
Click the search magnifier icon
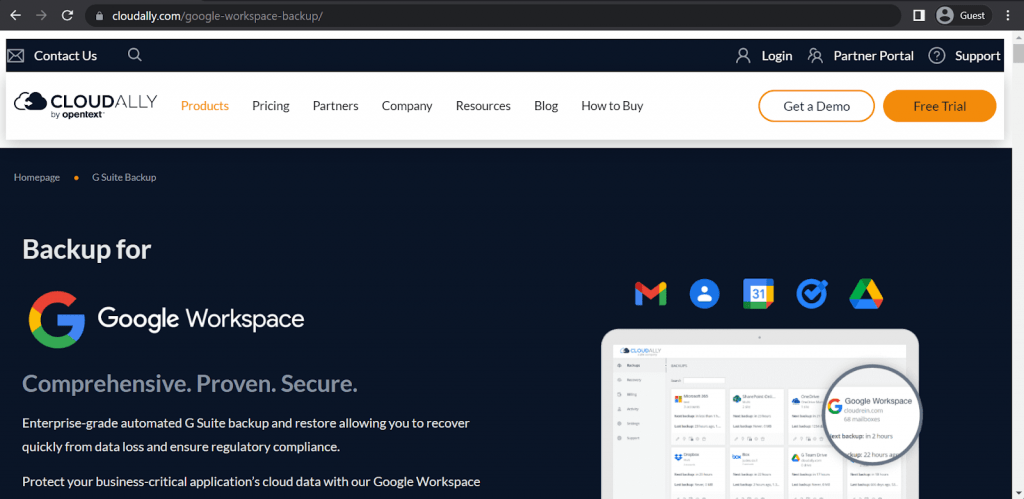[135, 55]
